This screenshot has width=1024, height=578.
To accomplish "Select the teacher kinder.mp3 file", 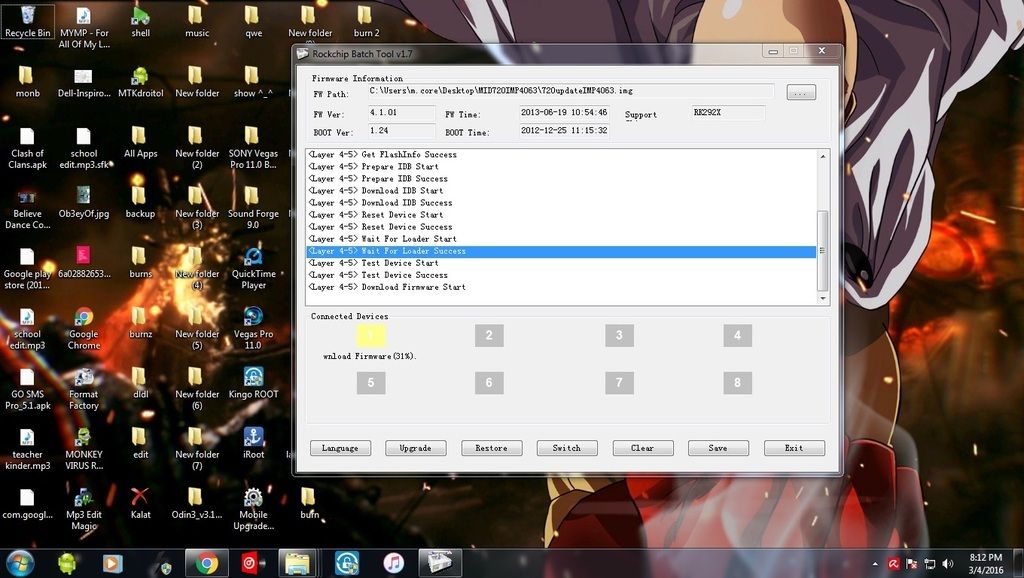I will [x=27, y=449].
